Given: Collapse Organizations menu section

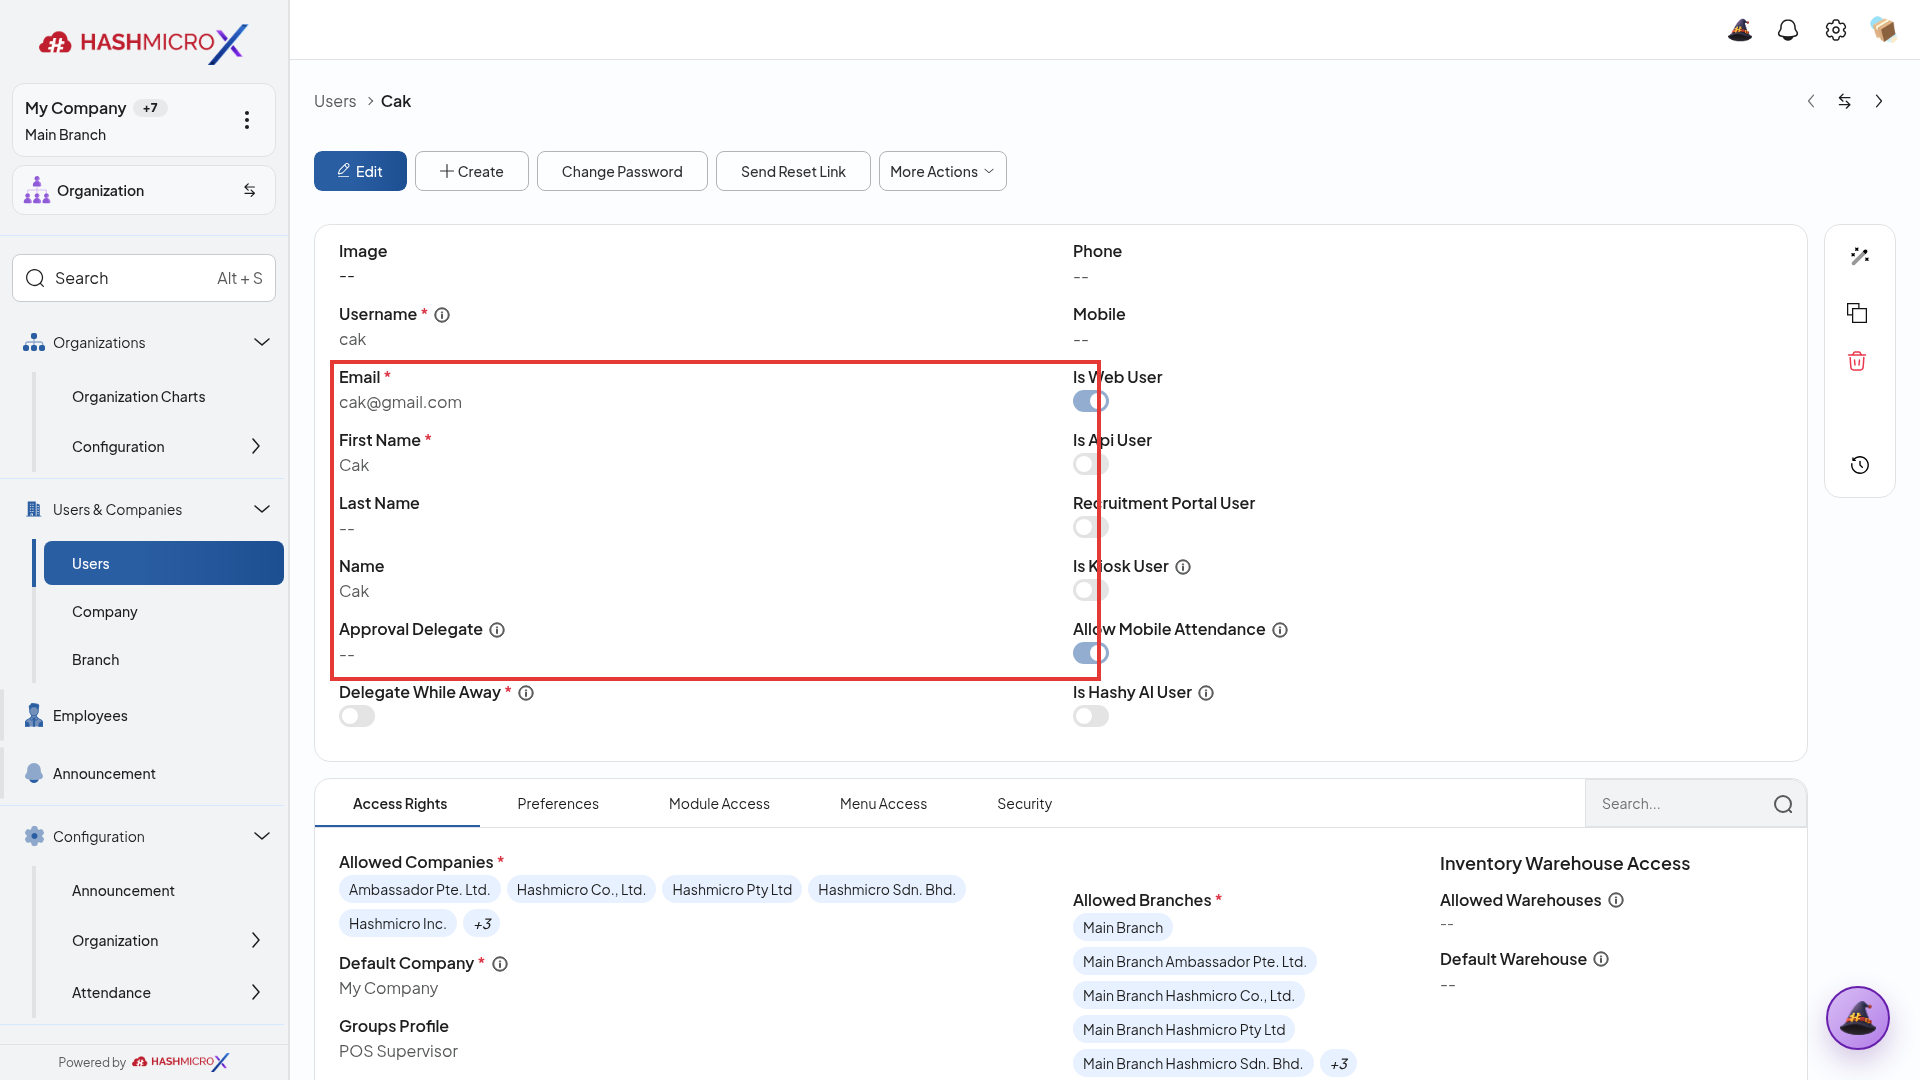Looking at the screenshot, I should coord(262,342).
